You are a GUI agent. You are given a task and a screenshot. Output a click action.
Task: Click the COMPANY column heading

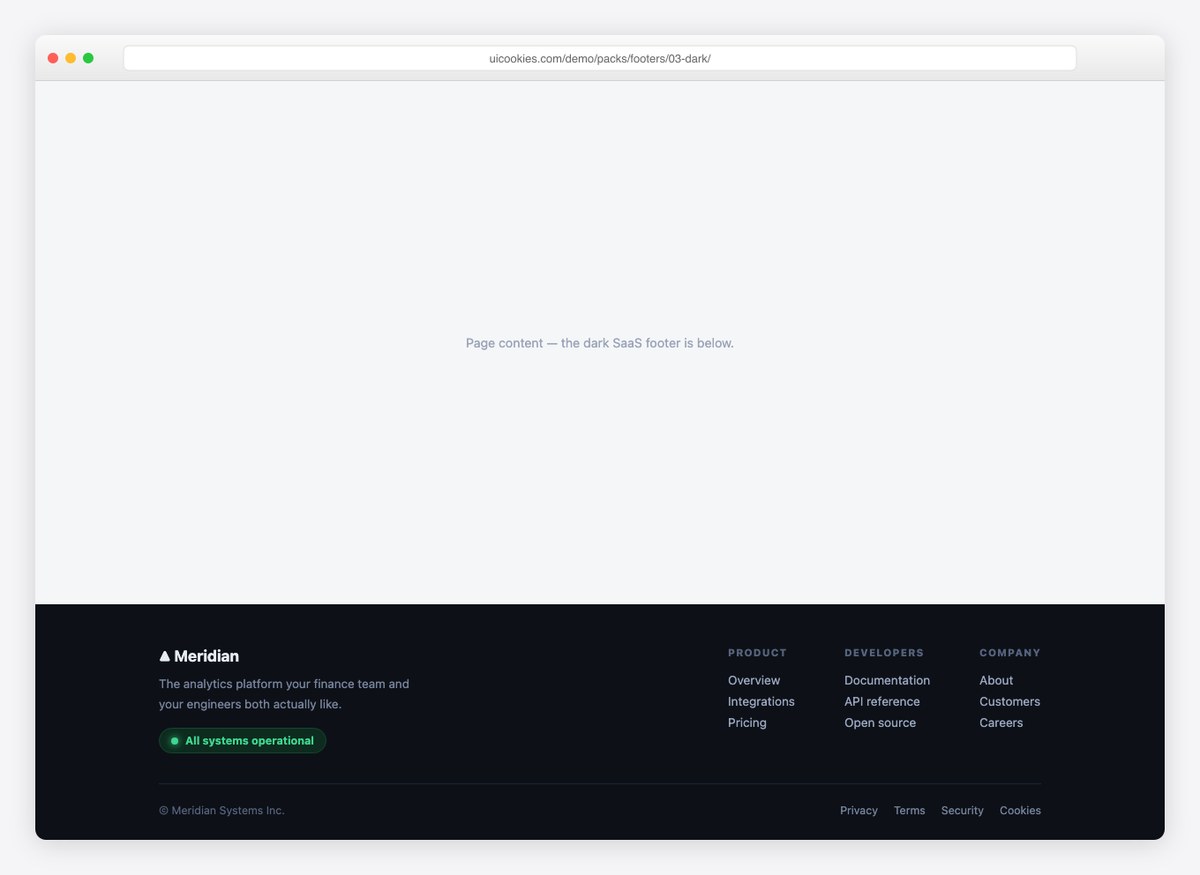(1010, 653)
